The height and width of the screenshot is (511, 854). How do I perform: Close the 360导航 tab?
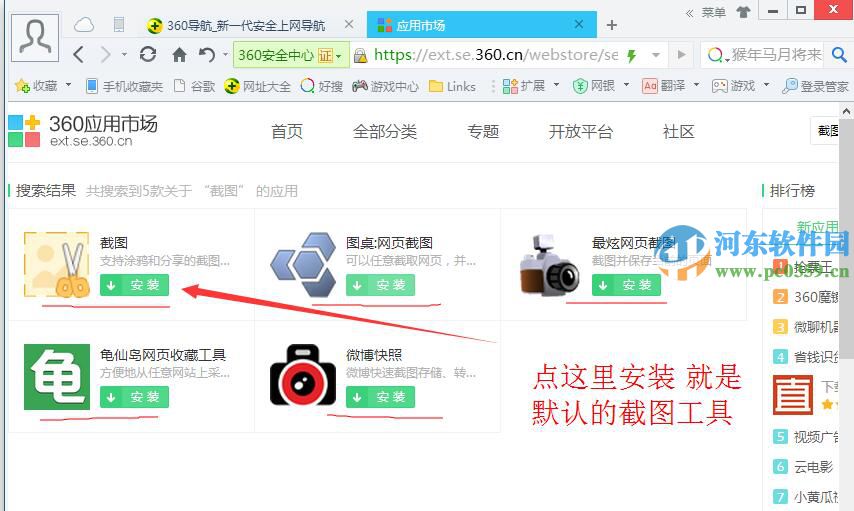coord(349,24)
